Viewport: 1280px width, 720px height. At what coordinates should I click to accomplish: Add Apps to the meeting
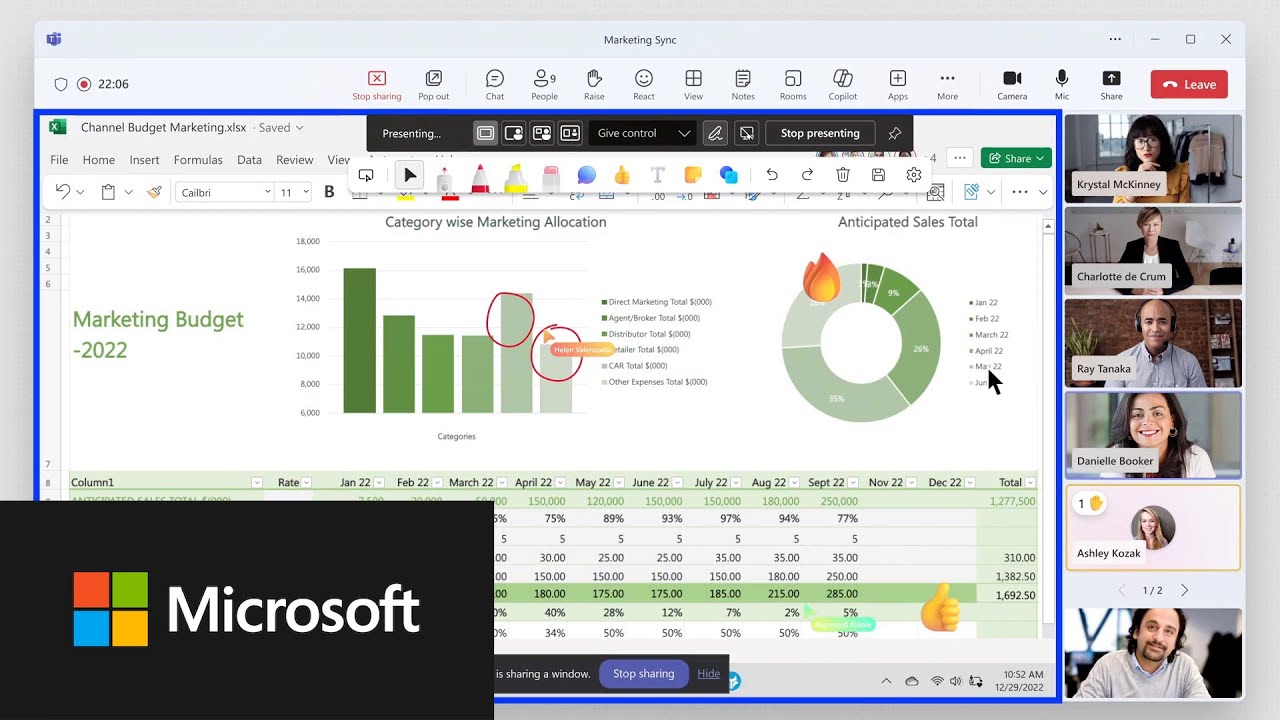[898, 85]
